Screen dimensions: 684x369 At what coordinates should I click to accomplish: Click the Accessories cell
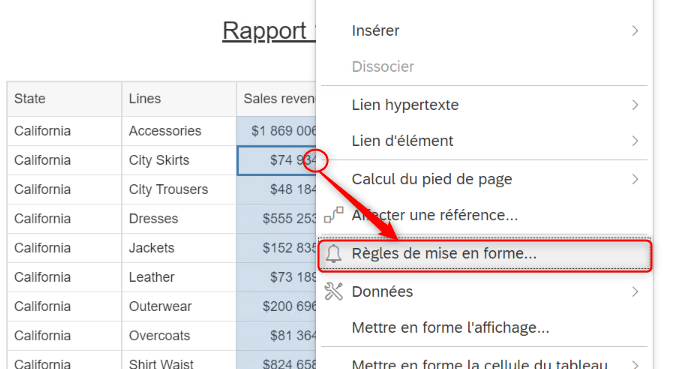pos(179,131)
